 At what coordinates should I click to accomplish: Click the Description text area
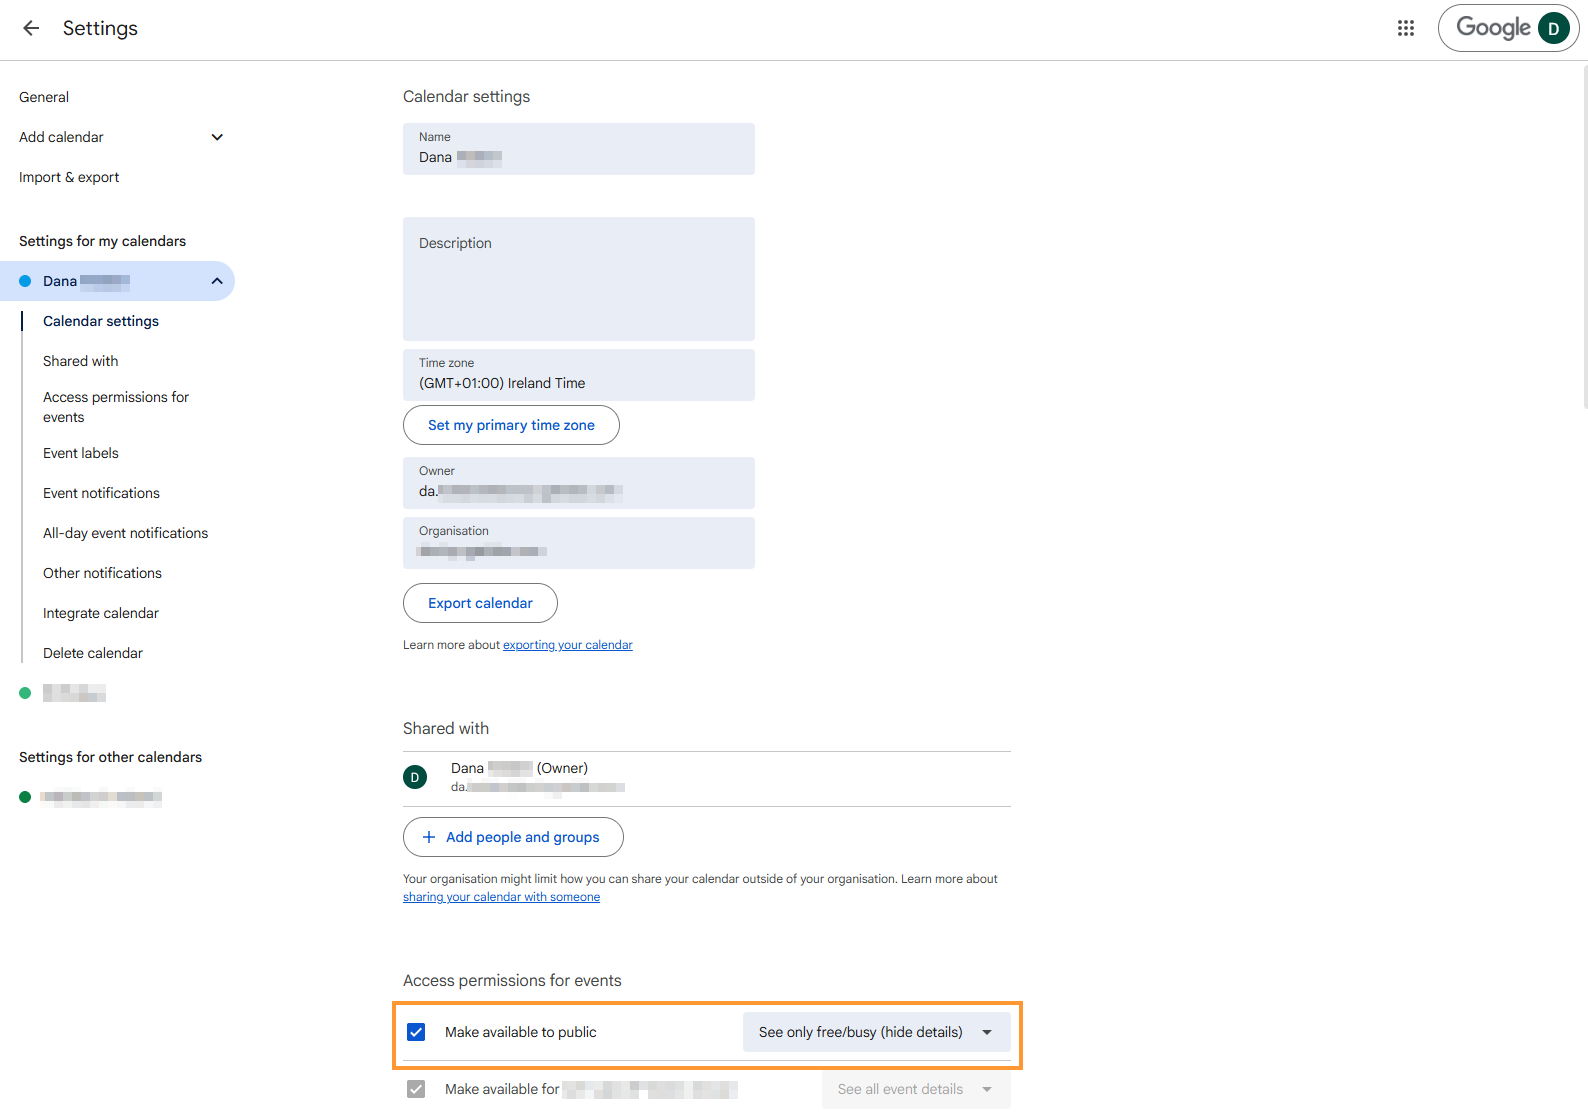pyautogui.click(x=579, y=279)
